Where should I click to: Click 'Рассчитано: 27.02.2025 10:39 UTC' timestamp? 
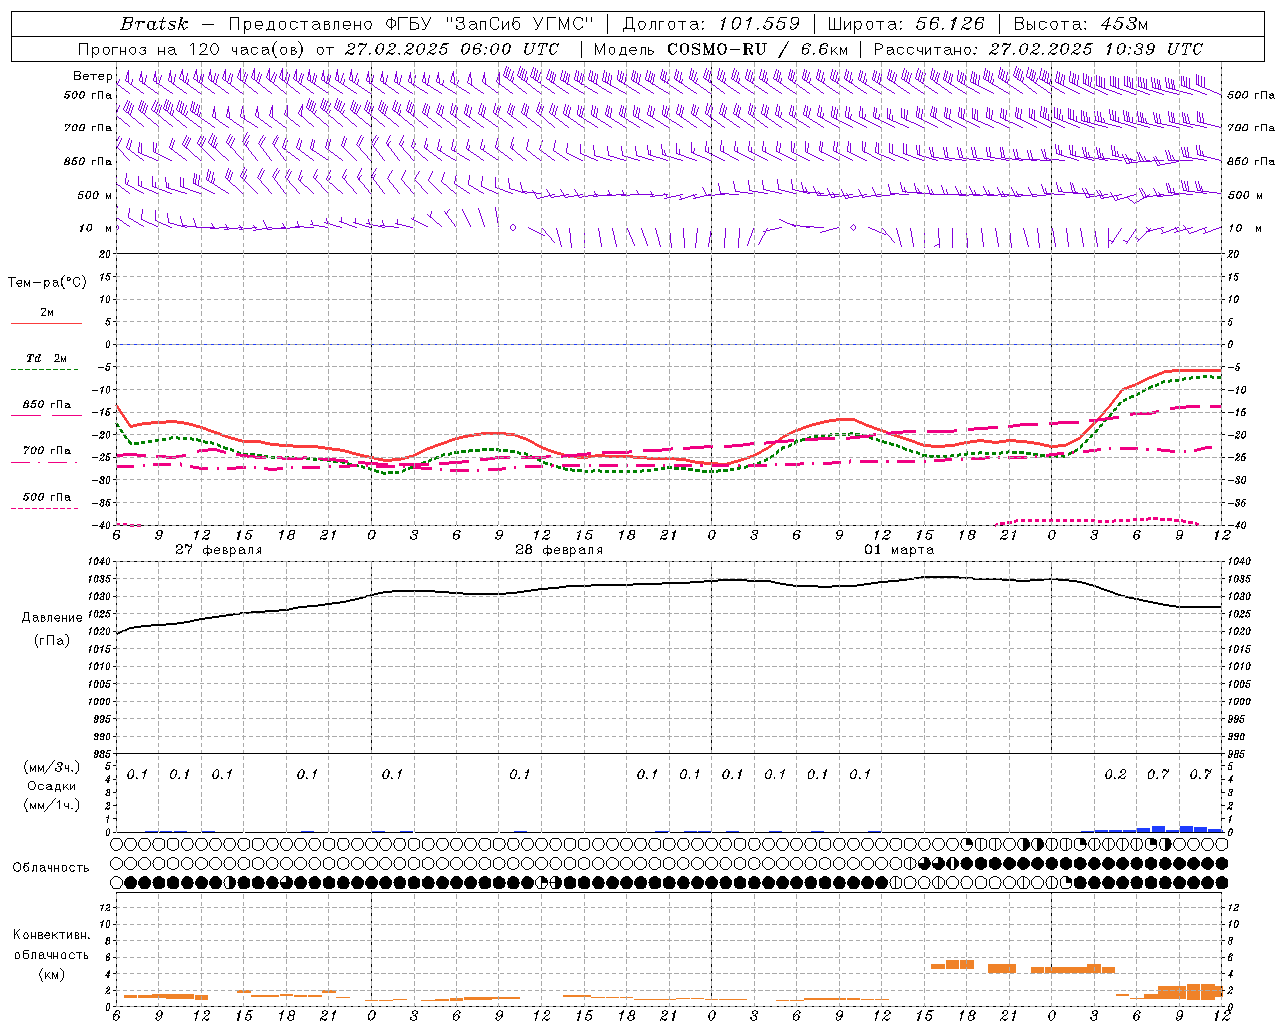click(1038, 49)
